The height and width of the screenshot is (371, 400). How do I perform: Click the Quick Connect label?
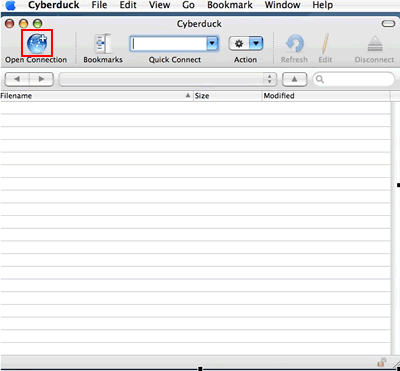(x=175, y=60)
